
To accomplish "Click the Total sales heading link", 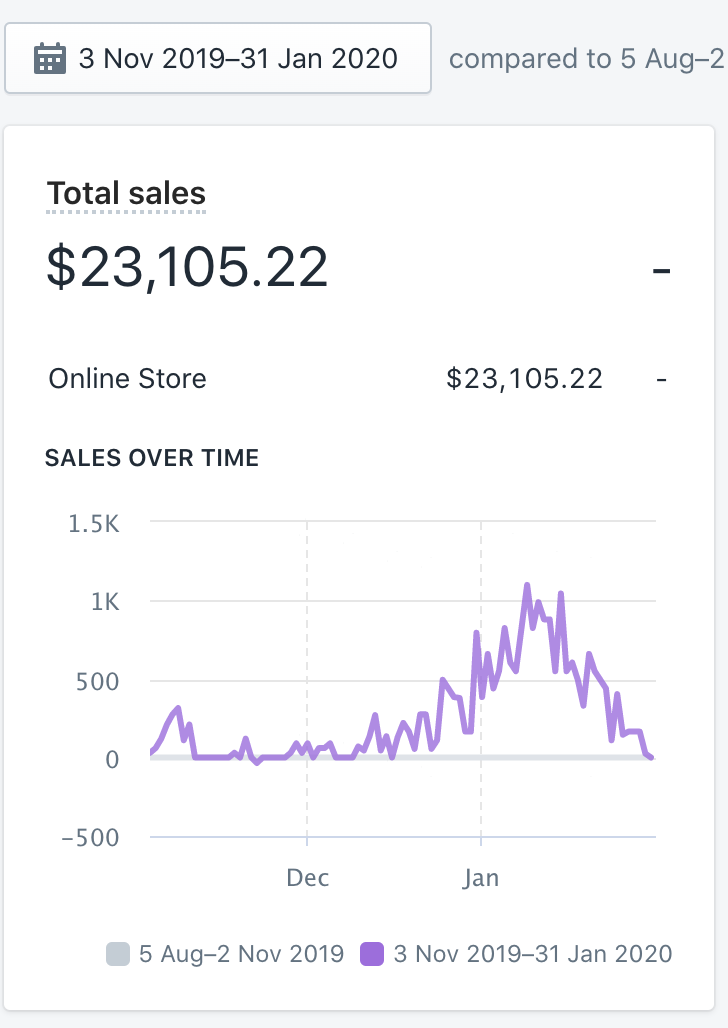I will pyautogui.click(x=126, y=193).
